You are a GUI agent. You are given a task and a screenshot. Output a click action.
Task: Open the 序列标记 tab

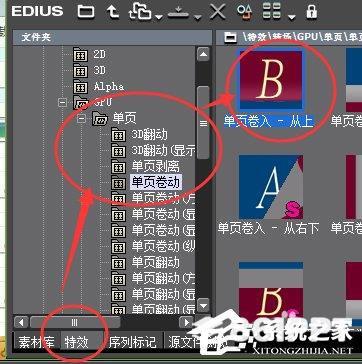click(133, 342)
